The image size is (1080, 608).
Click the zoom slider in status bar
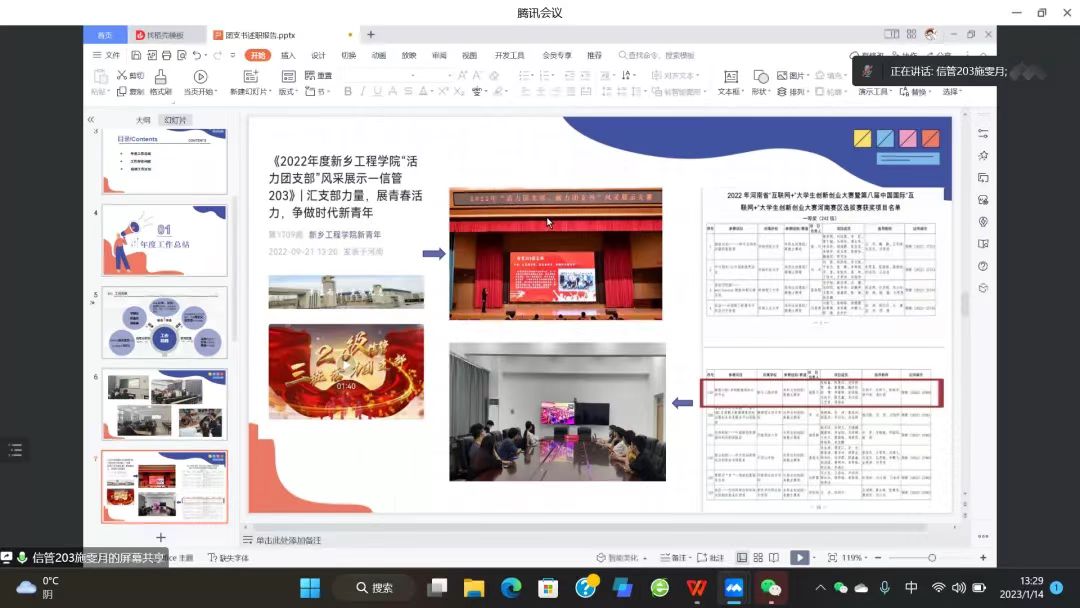(x=931, y=557)
